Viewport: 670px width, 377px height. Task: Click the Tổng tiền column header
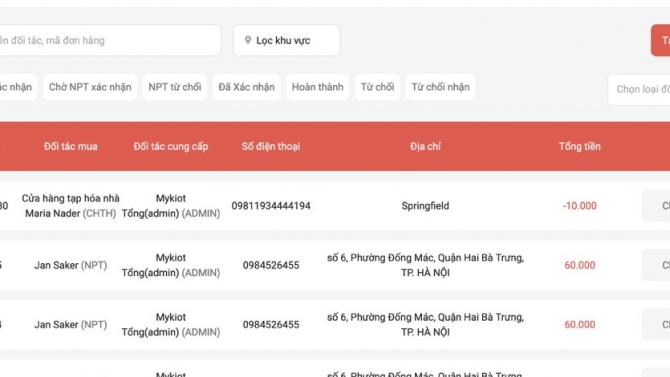point(579,147)
